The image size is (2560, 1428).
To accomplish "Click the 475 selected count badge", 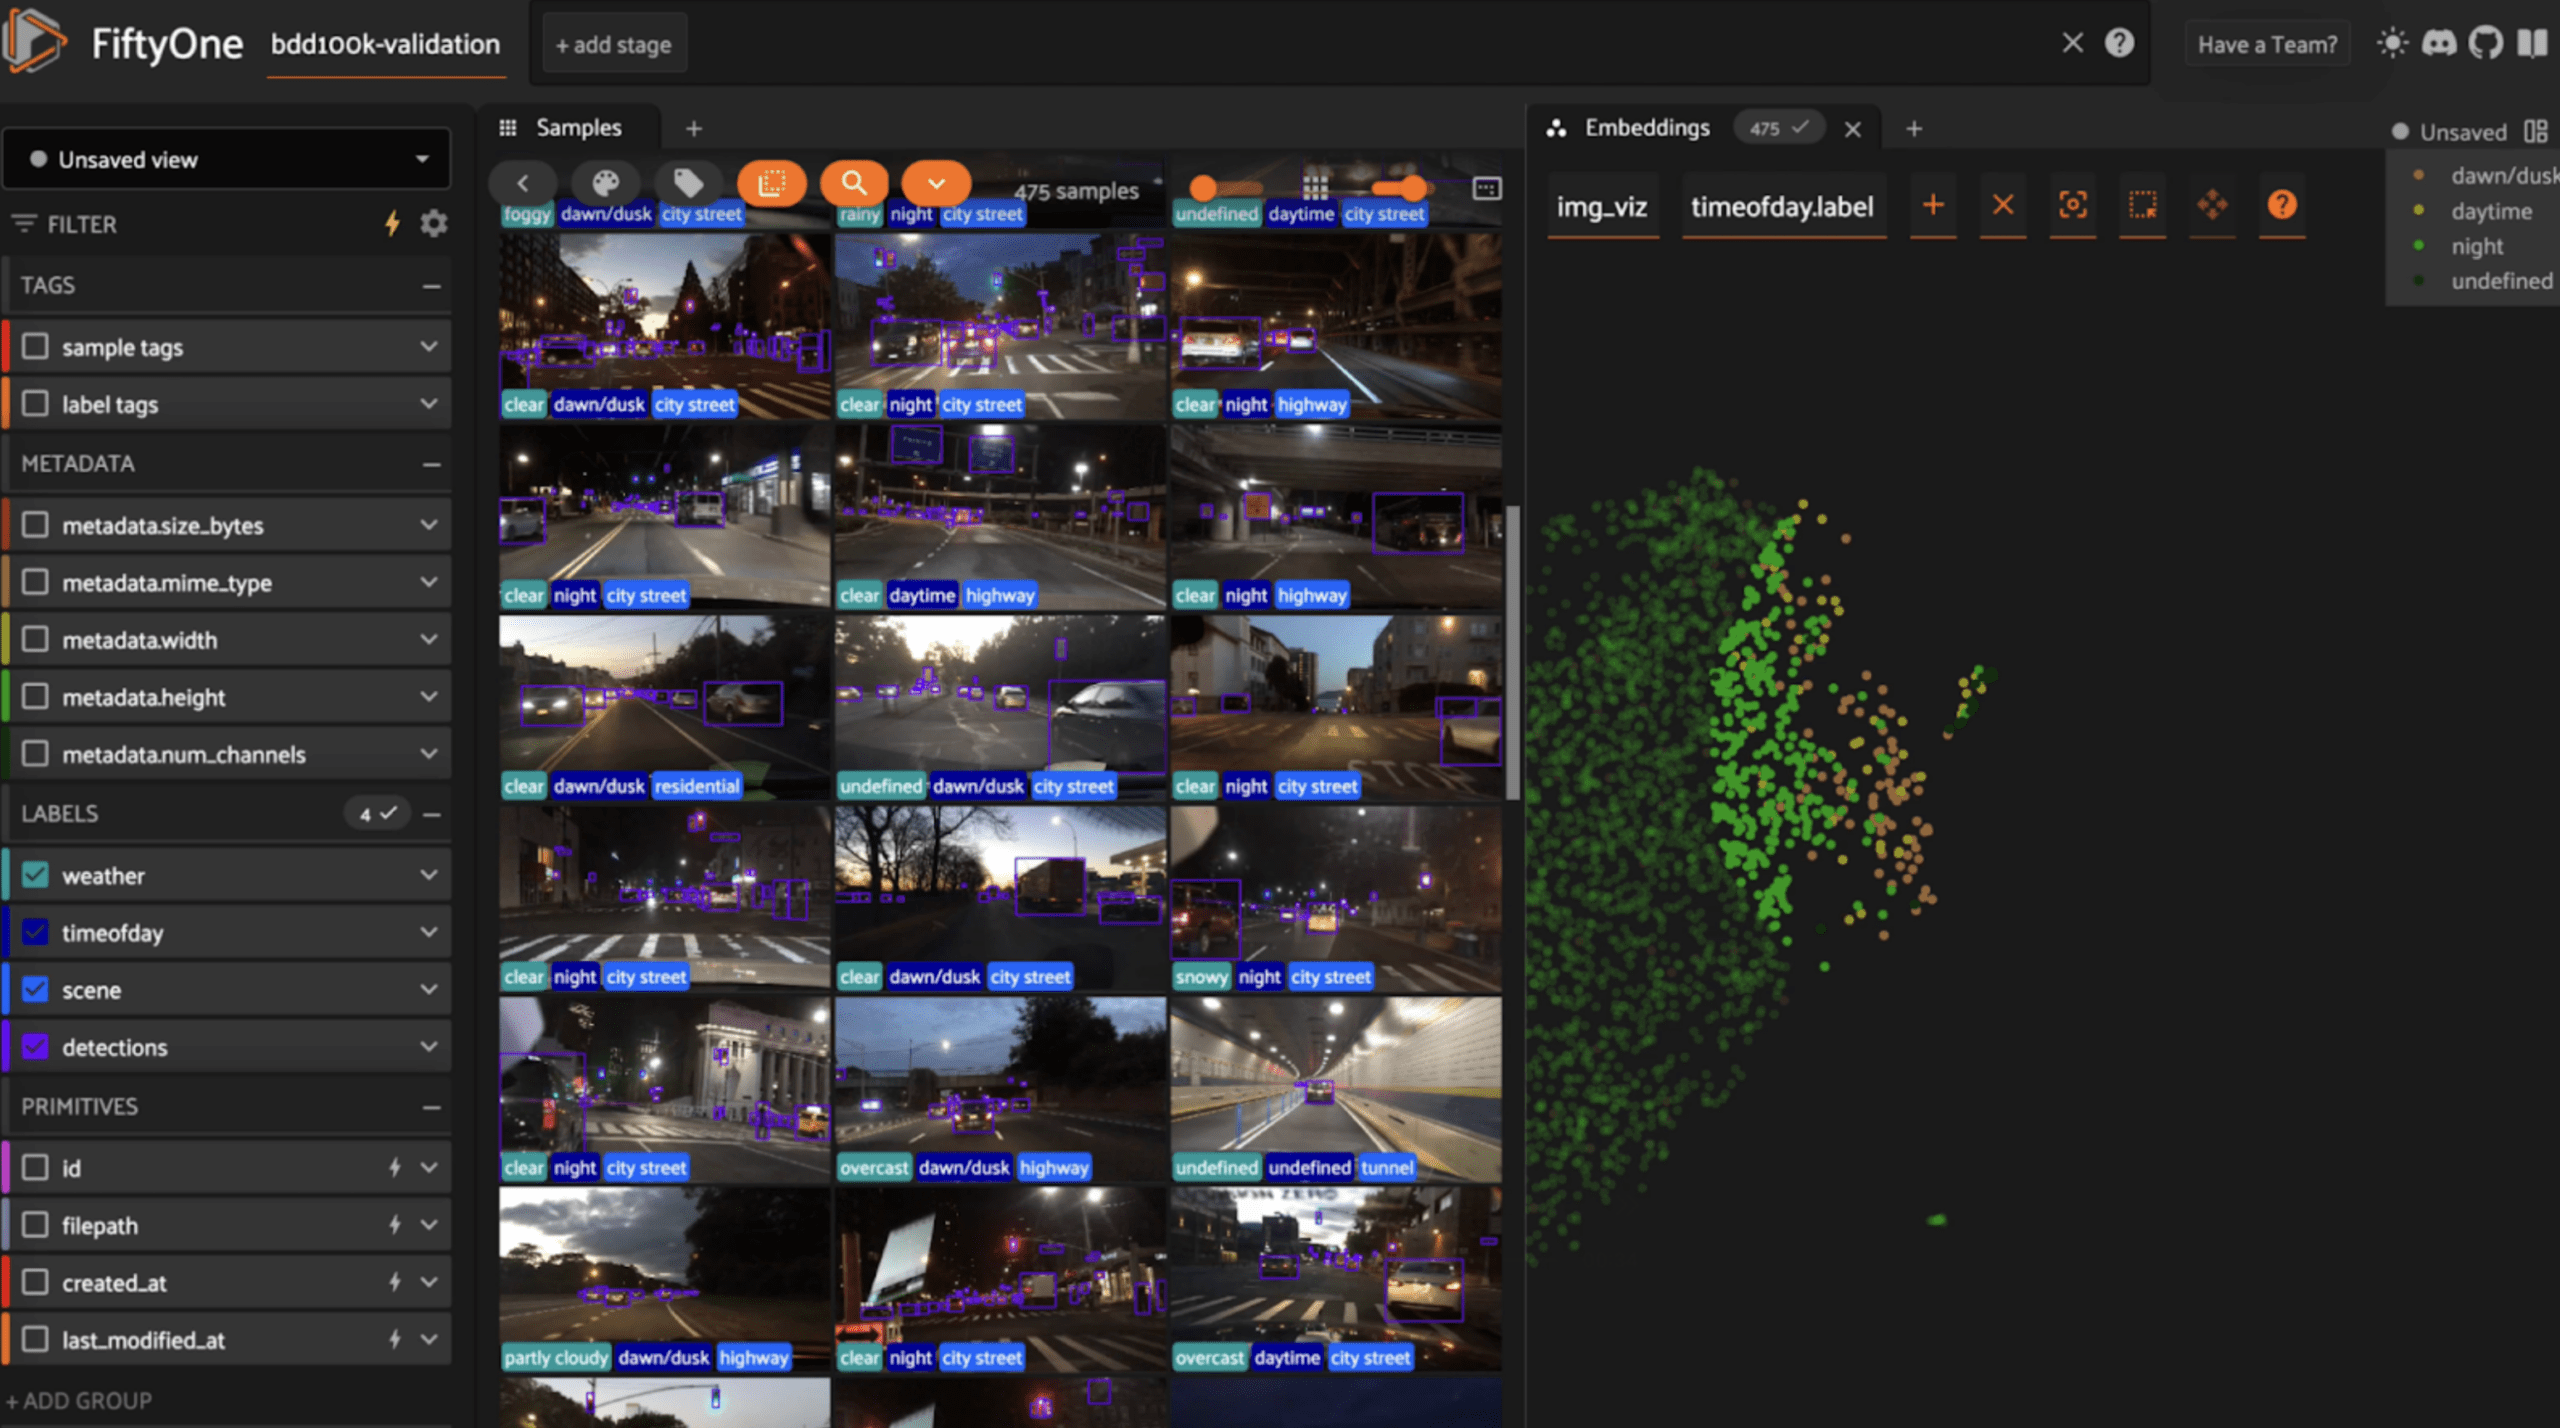I will pyautogui.click(x=1779, y=128).
